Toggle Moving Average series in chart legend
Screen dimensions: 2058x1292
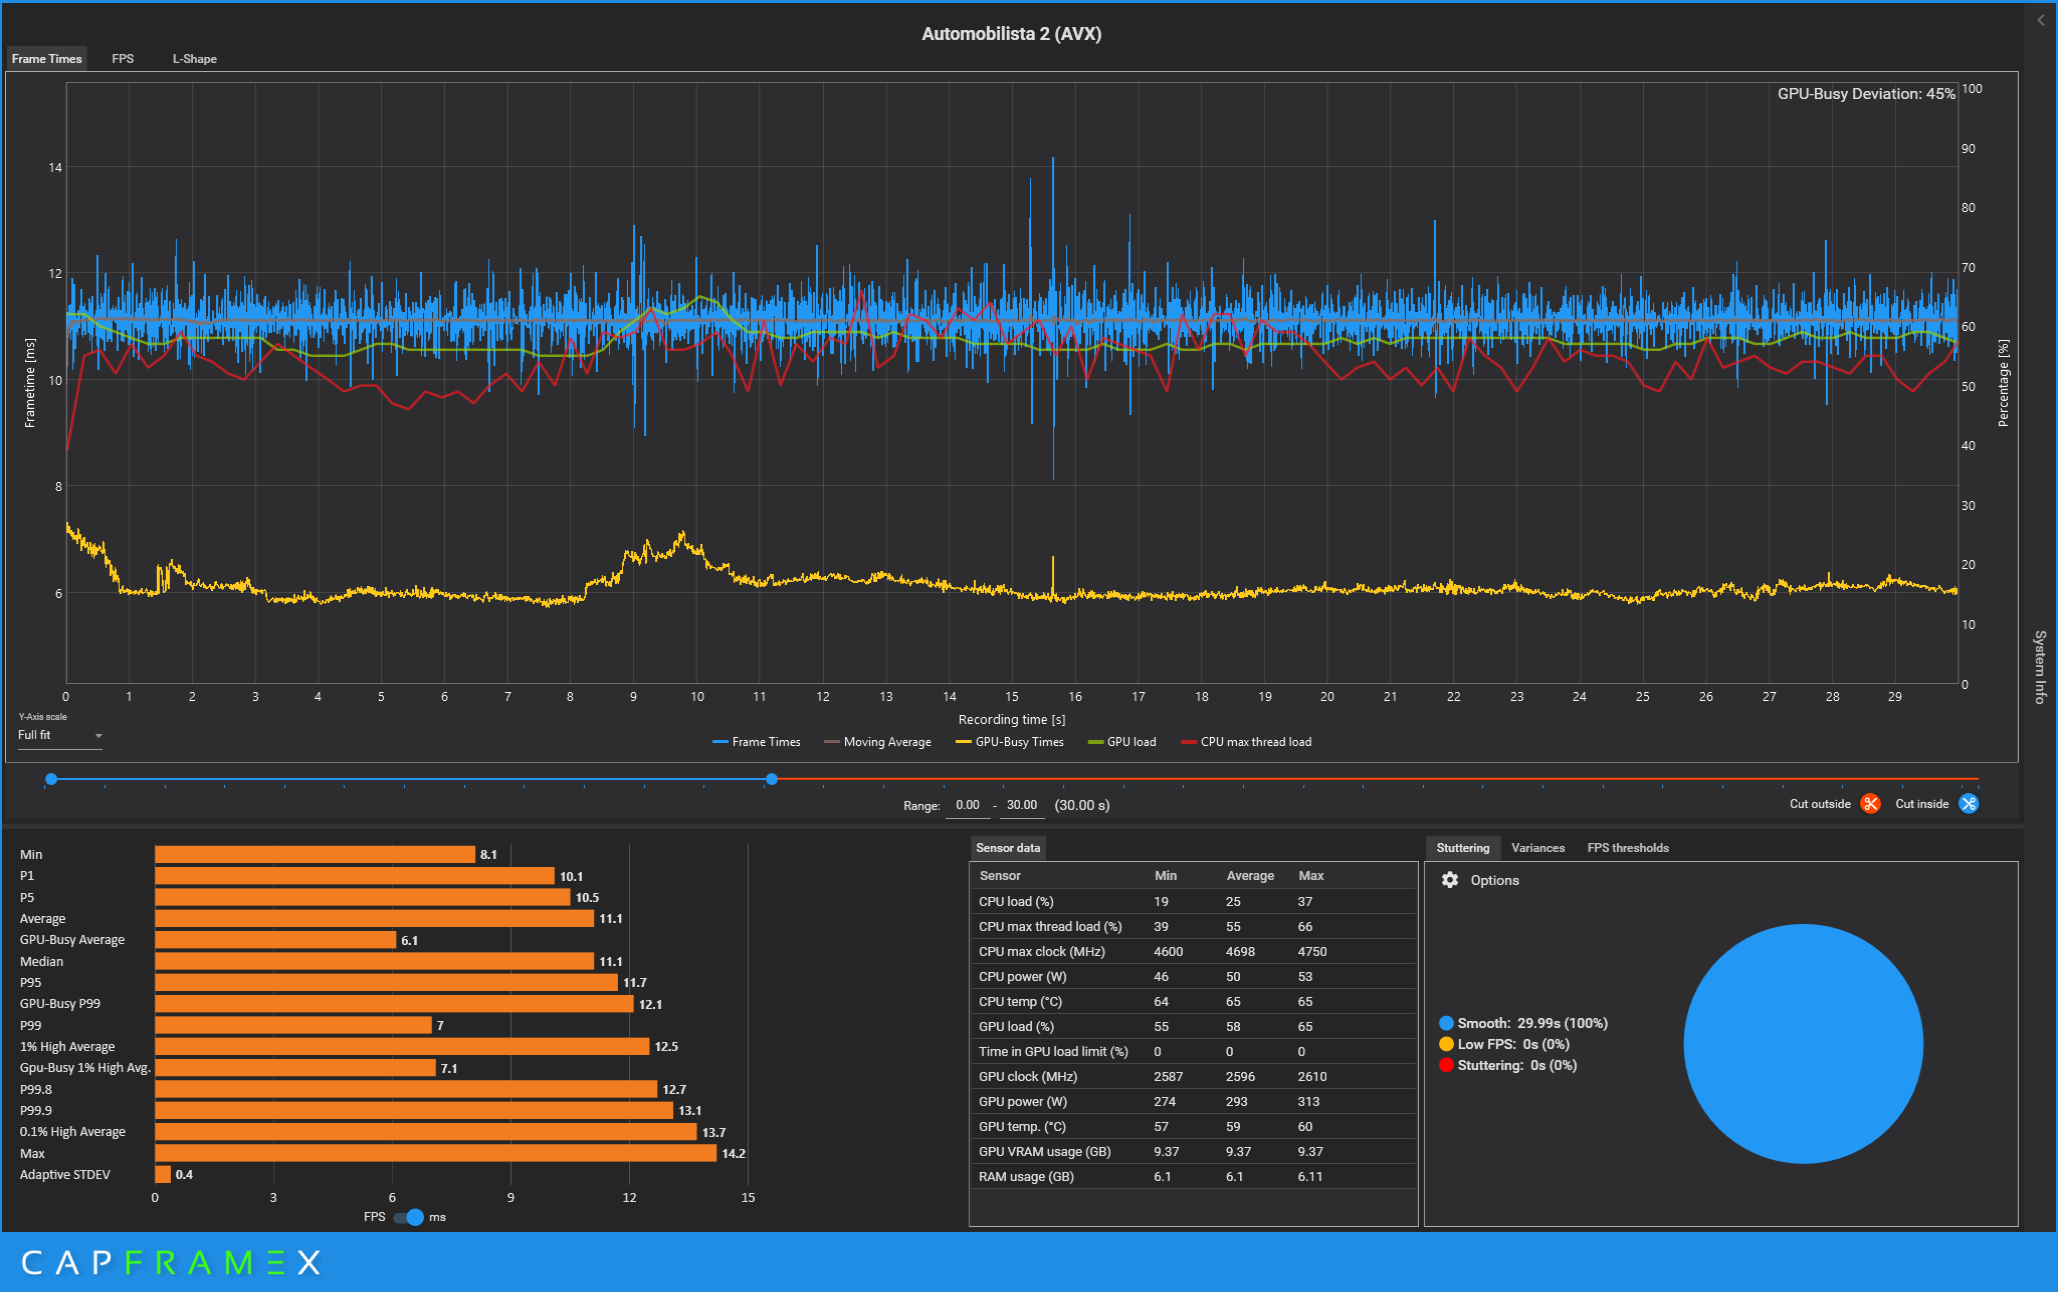(877, 742)
